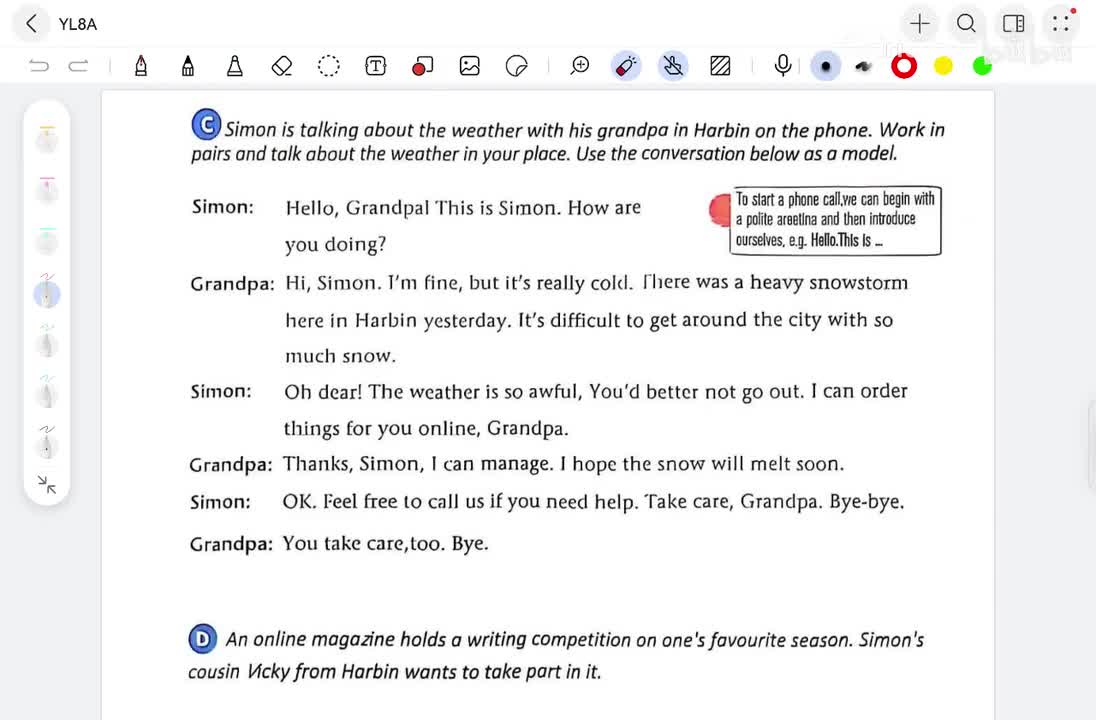The image size is (1096, 720).
Task: Toggle the laser pointer tool
Action: (626, 66)
